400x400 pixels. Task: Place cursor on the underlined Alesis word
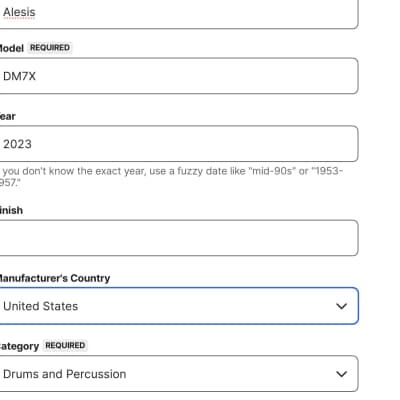[x=19, y=12]
